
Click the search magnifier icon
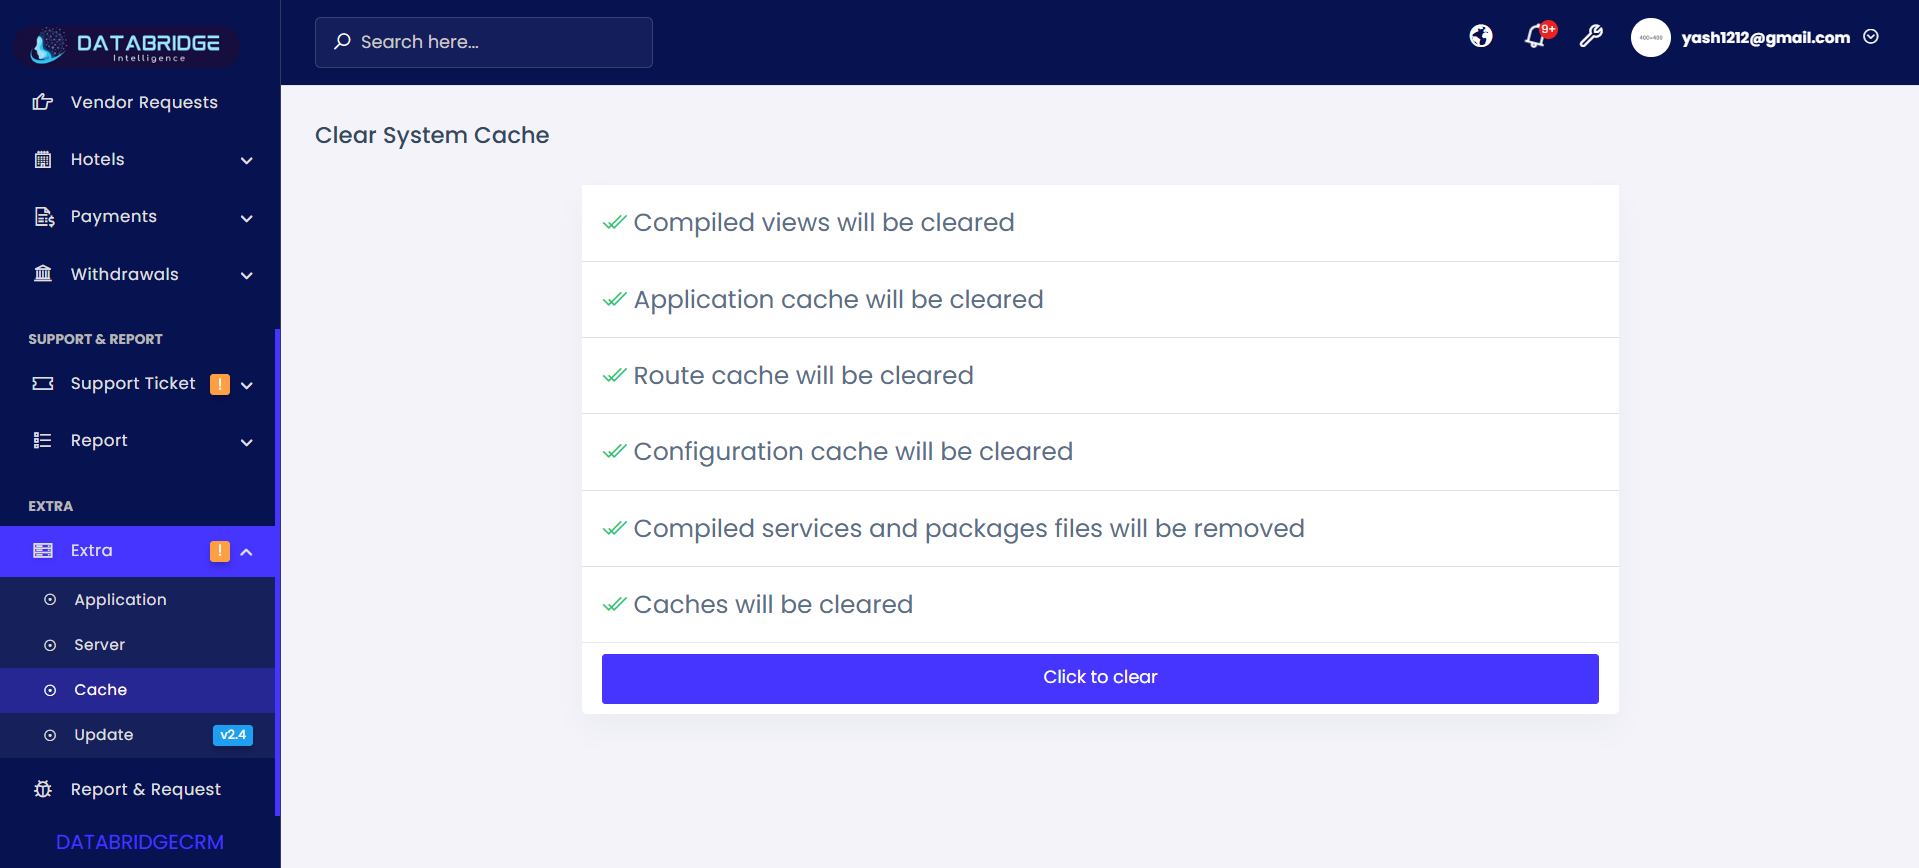pyautogui.click(x=342, y=41)
